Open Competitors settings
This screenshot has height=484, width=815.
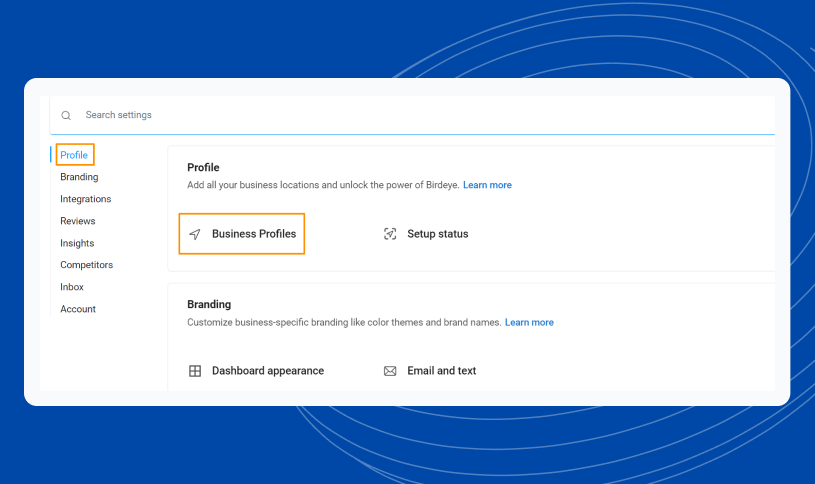(86, 265)
